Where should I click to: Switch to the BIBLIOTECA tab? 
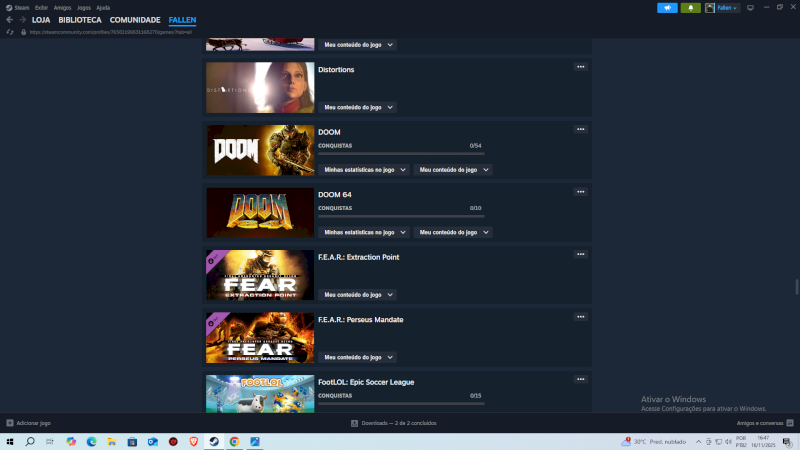click(80, 20)
